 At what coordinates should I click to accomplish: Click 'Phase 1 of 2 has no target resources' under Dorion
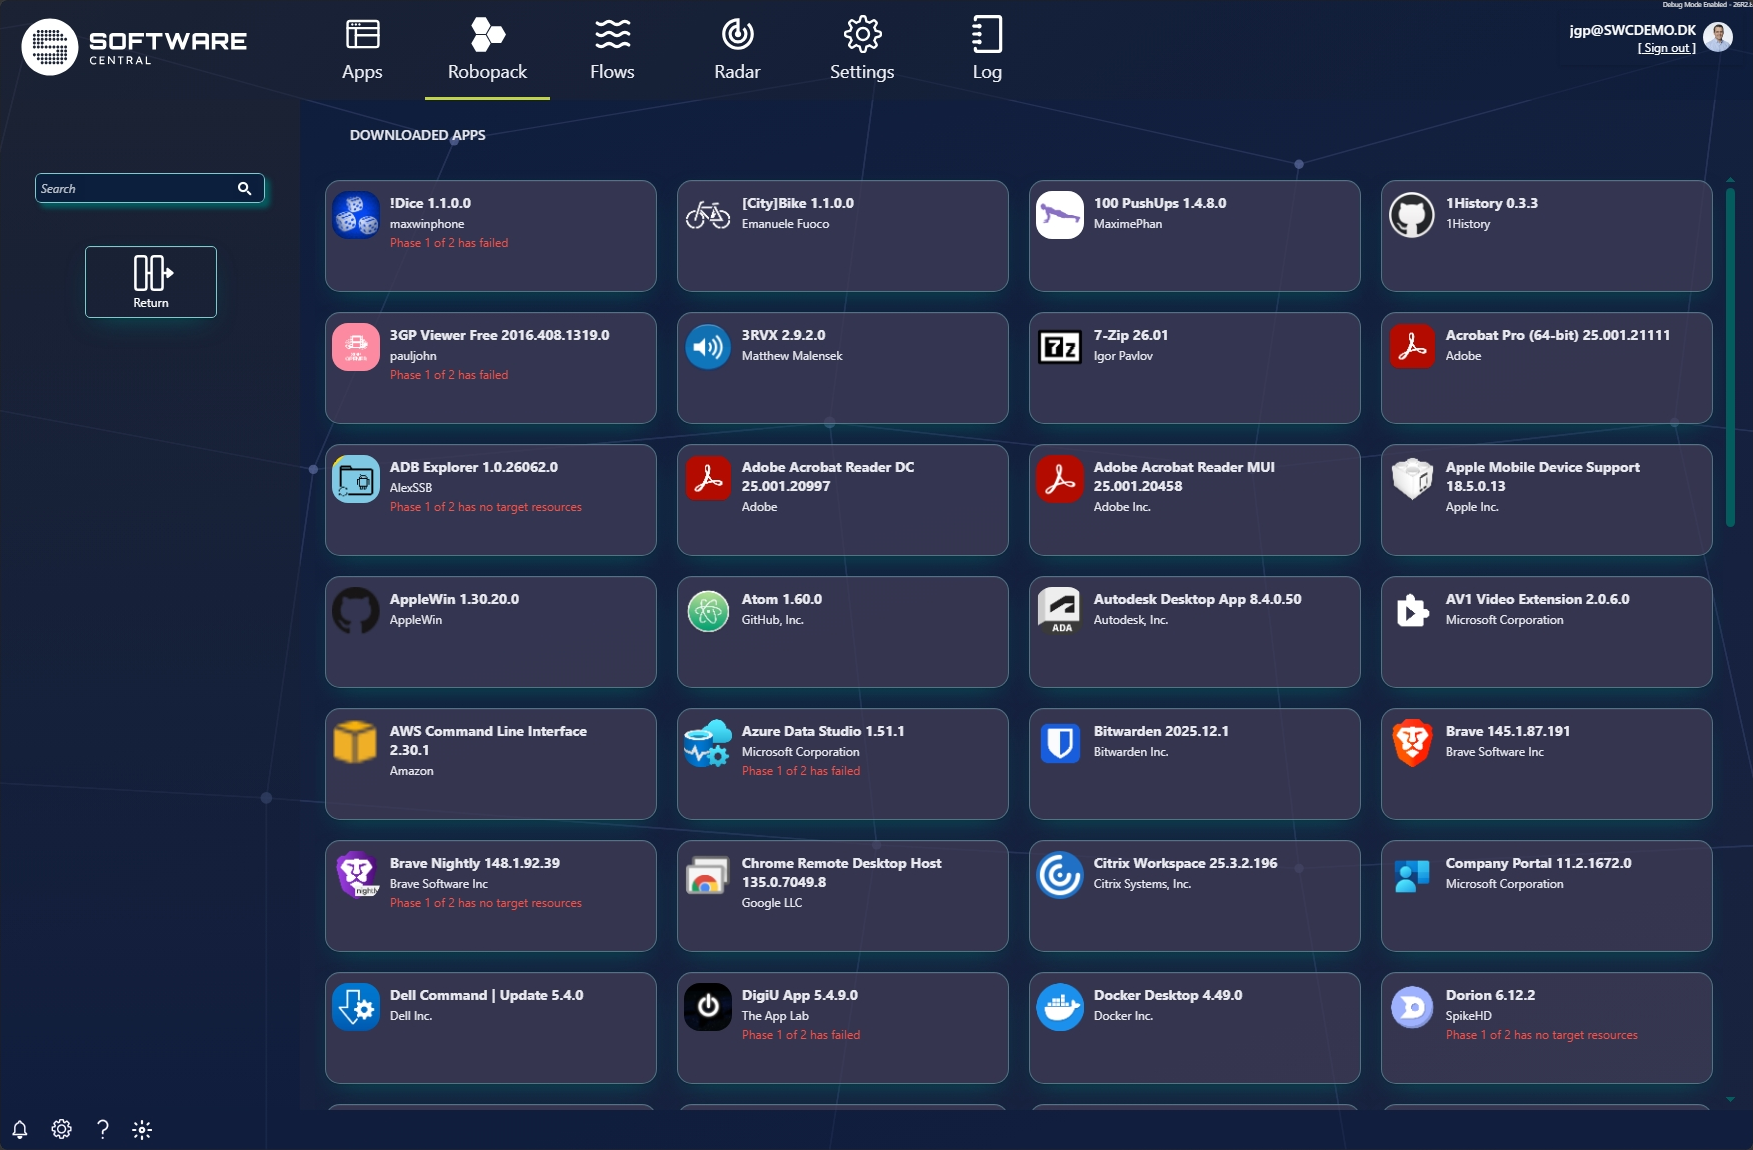(1542, 1035)
